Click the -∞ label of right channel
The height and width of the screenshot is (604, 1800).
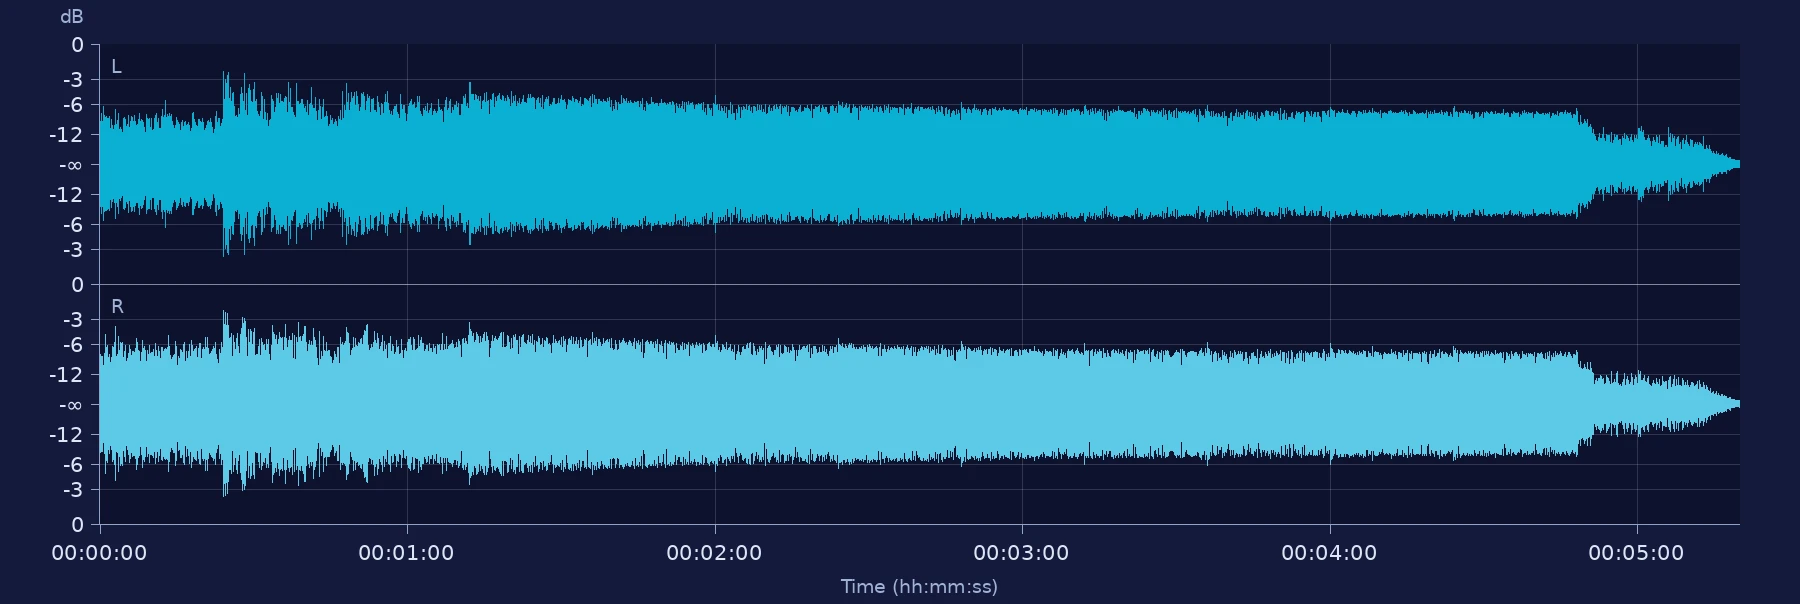pyautogui.click(x=70, y=405)
